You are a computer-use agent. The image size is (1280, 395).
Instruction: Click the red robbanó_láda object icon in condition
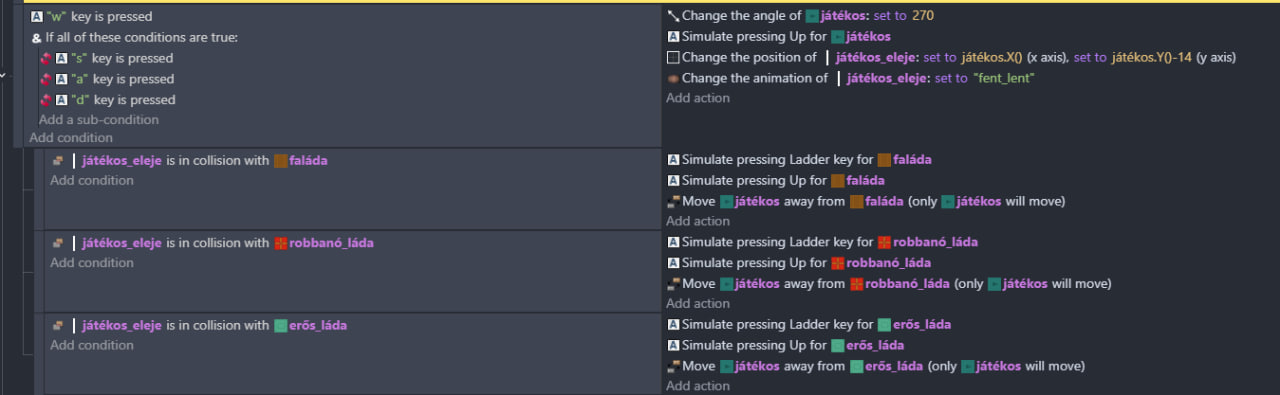pyautogui.click(x=281, y=243)
